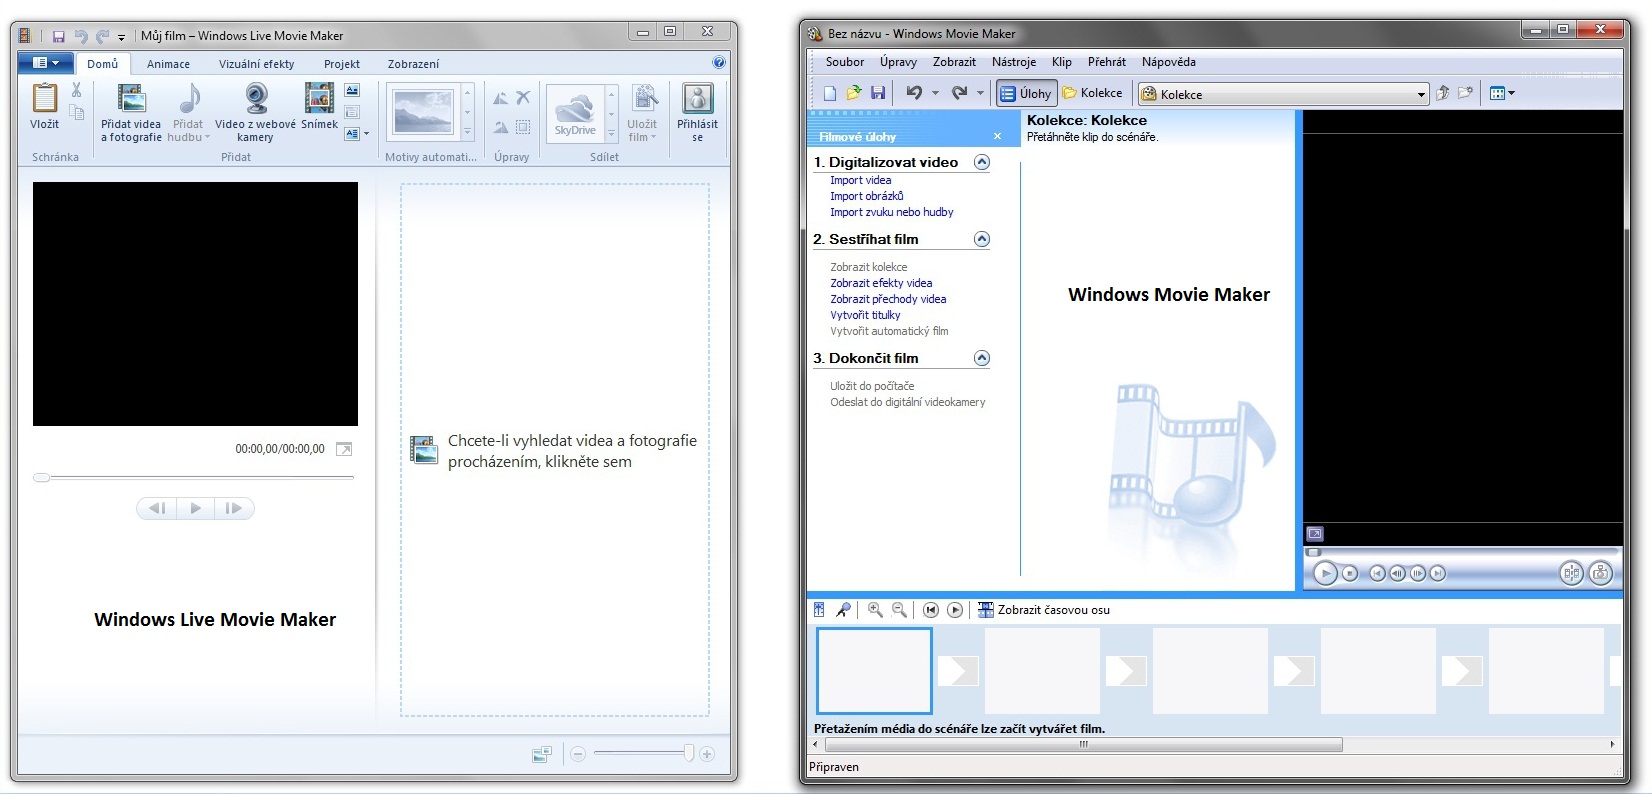Open the Soubor menu
Viewport: 1652px width, 794px height.
844,62
